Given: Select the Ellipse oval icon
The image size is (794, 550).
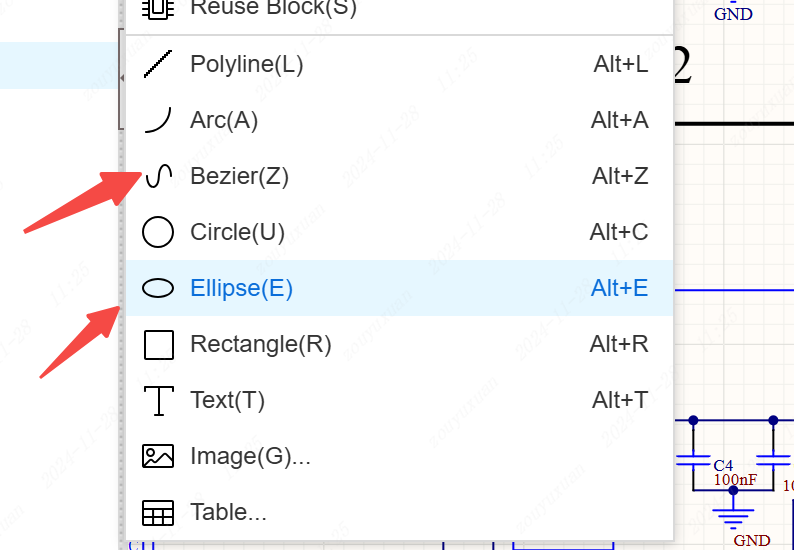Looking at the screenshot, I should [158, 288].
